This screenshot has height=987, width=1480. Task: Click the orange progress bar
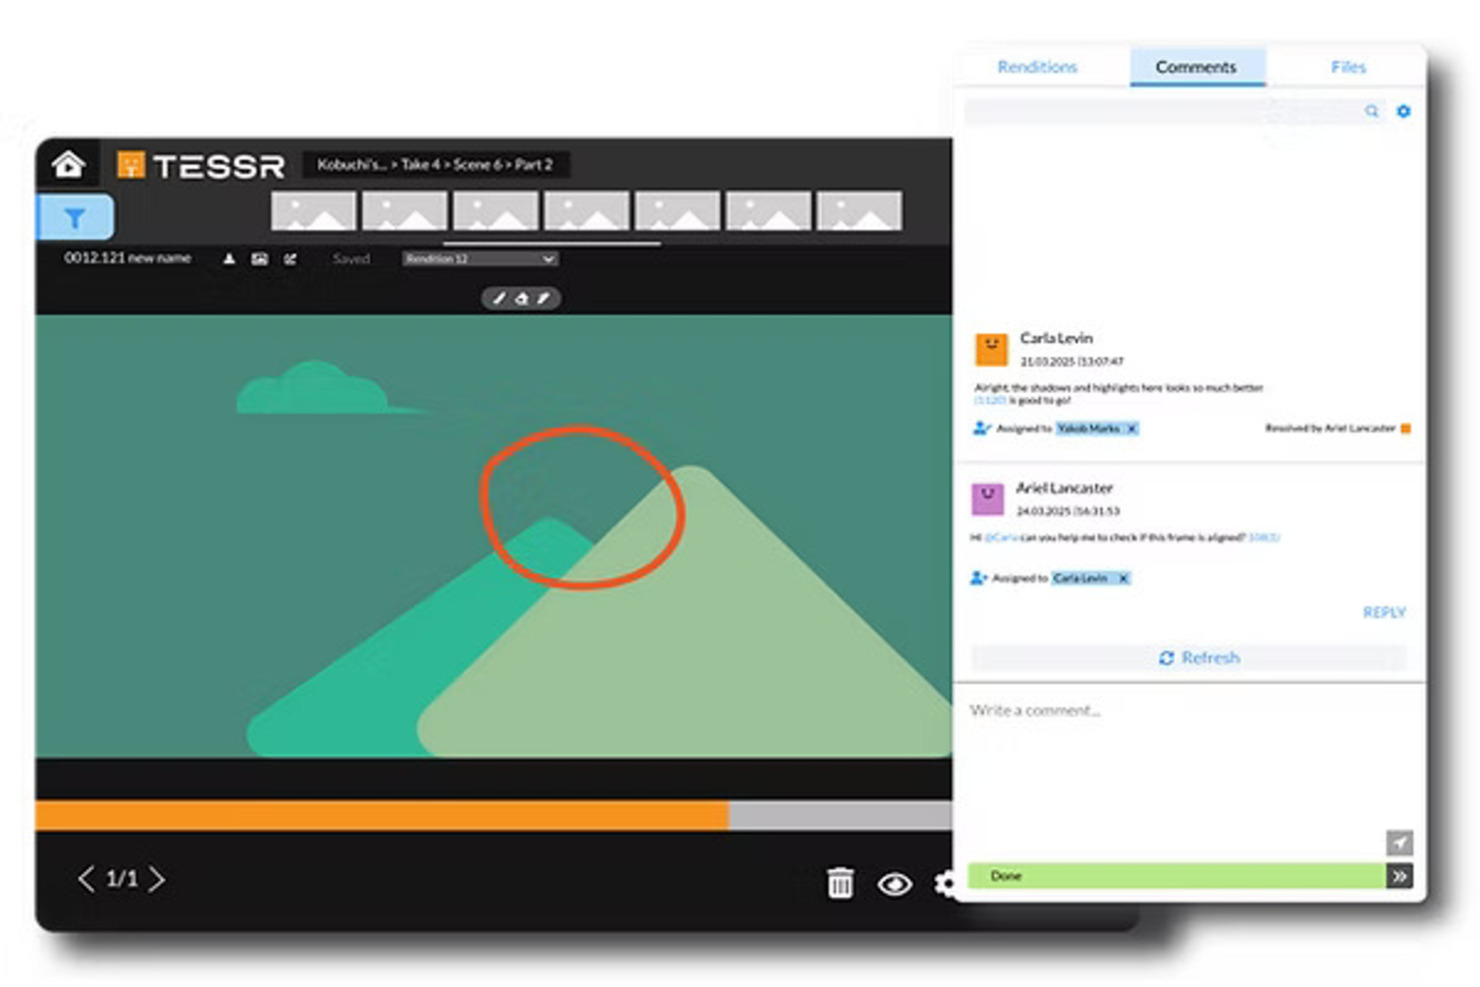(x=380, y=815)
